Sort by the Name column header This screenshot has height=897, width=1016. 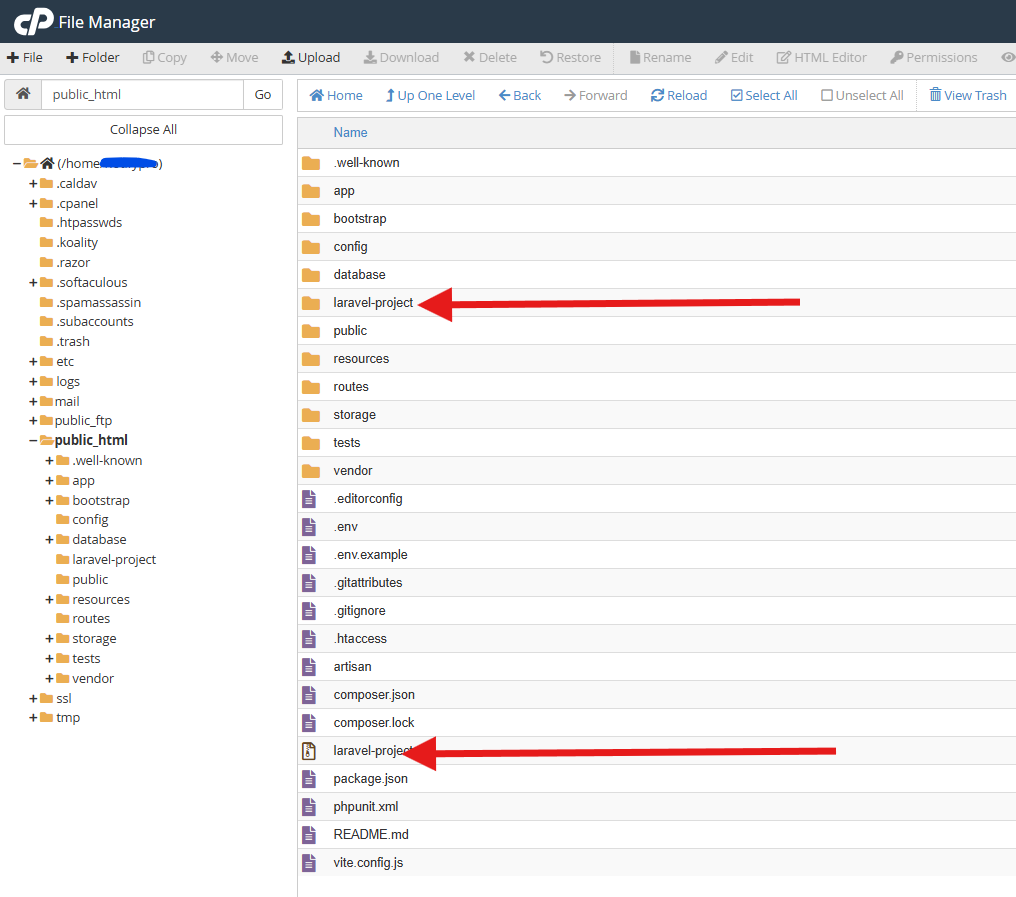pos(351,132)
